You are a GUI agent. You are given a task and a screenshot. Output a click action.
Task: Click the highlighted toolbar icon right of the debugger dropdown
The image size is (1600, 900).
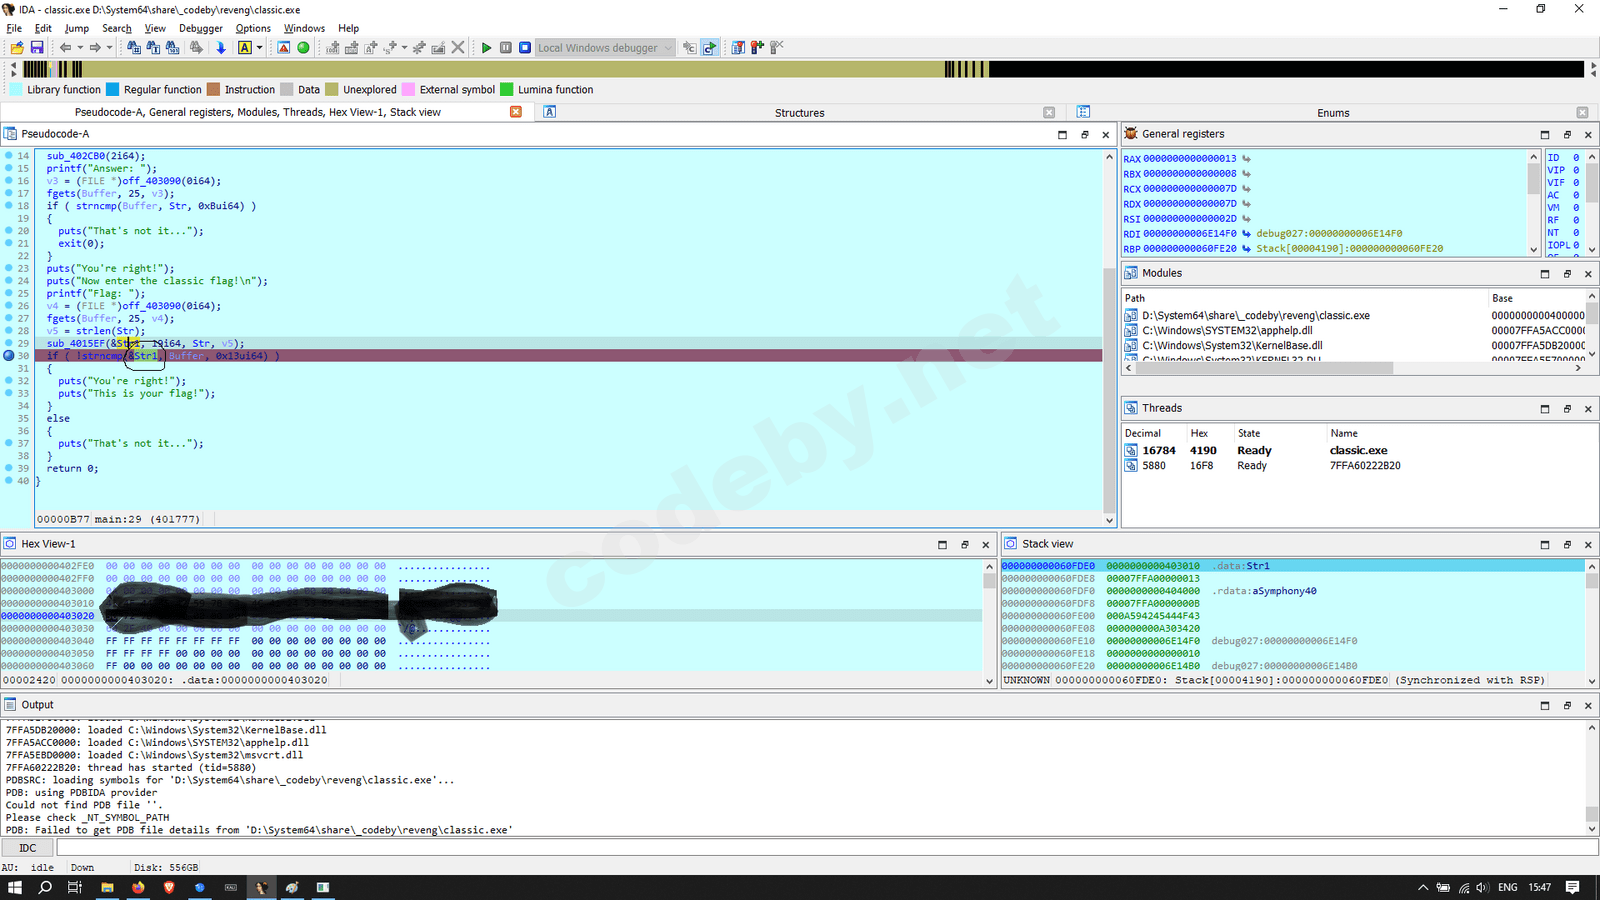709,48
